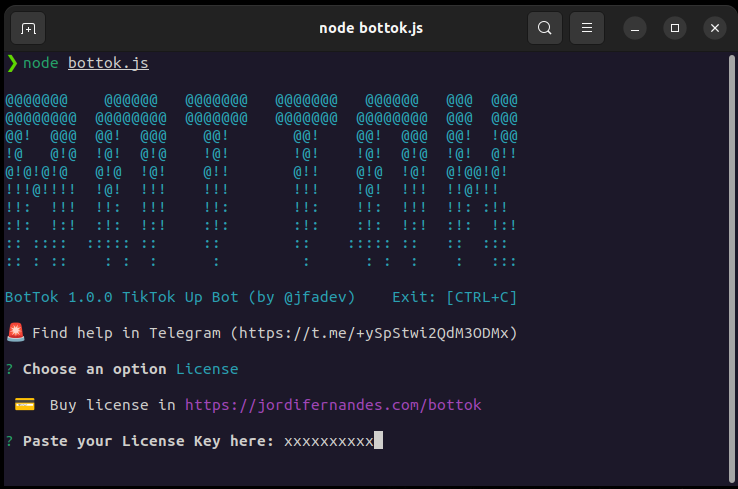This screenshot has width=738, height=489.
Task: Click the license key input
Action: 333,441
